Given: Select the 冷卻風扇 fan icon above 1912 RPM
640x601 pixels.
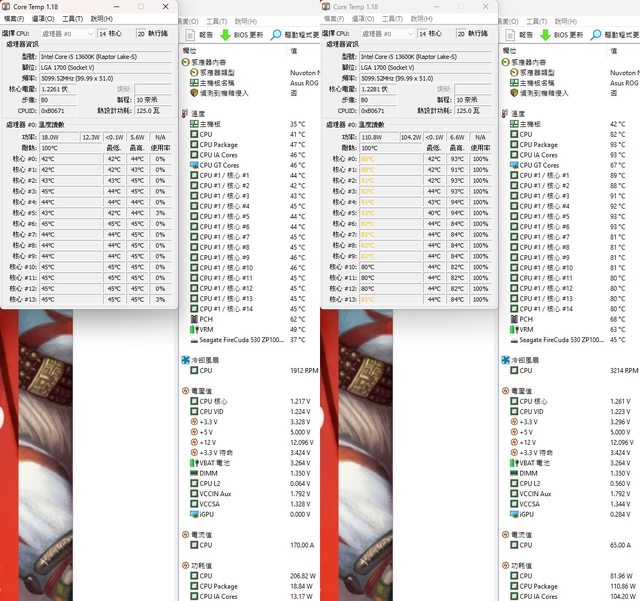Looking at the screenshot, I should point(187,359).
